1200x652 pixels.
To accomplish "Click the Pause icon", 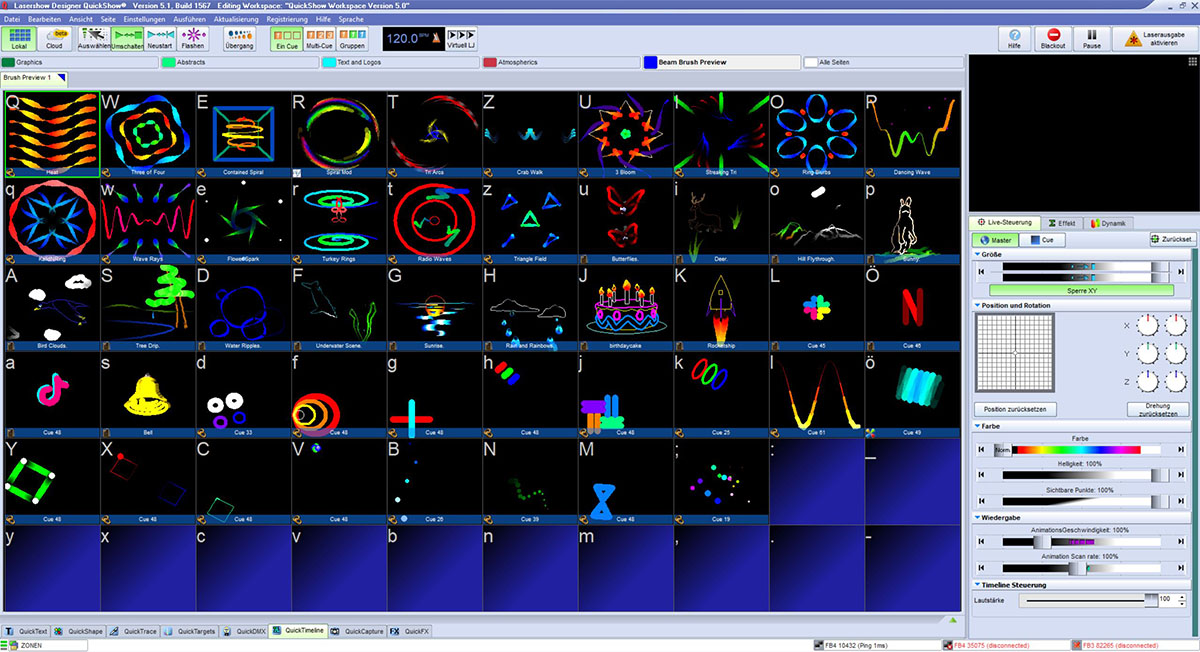I will pyautogui.click(x=1091, y=38).
